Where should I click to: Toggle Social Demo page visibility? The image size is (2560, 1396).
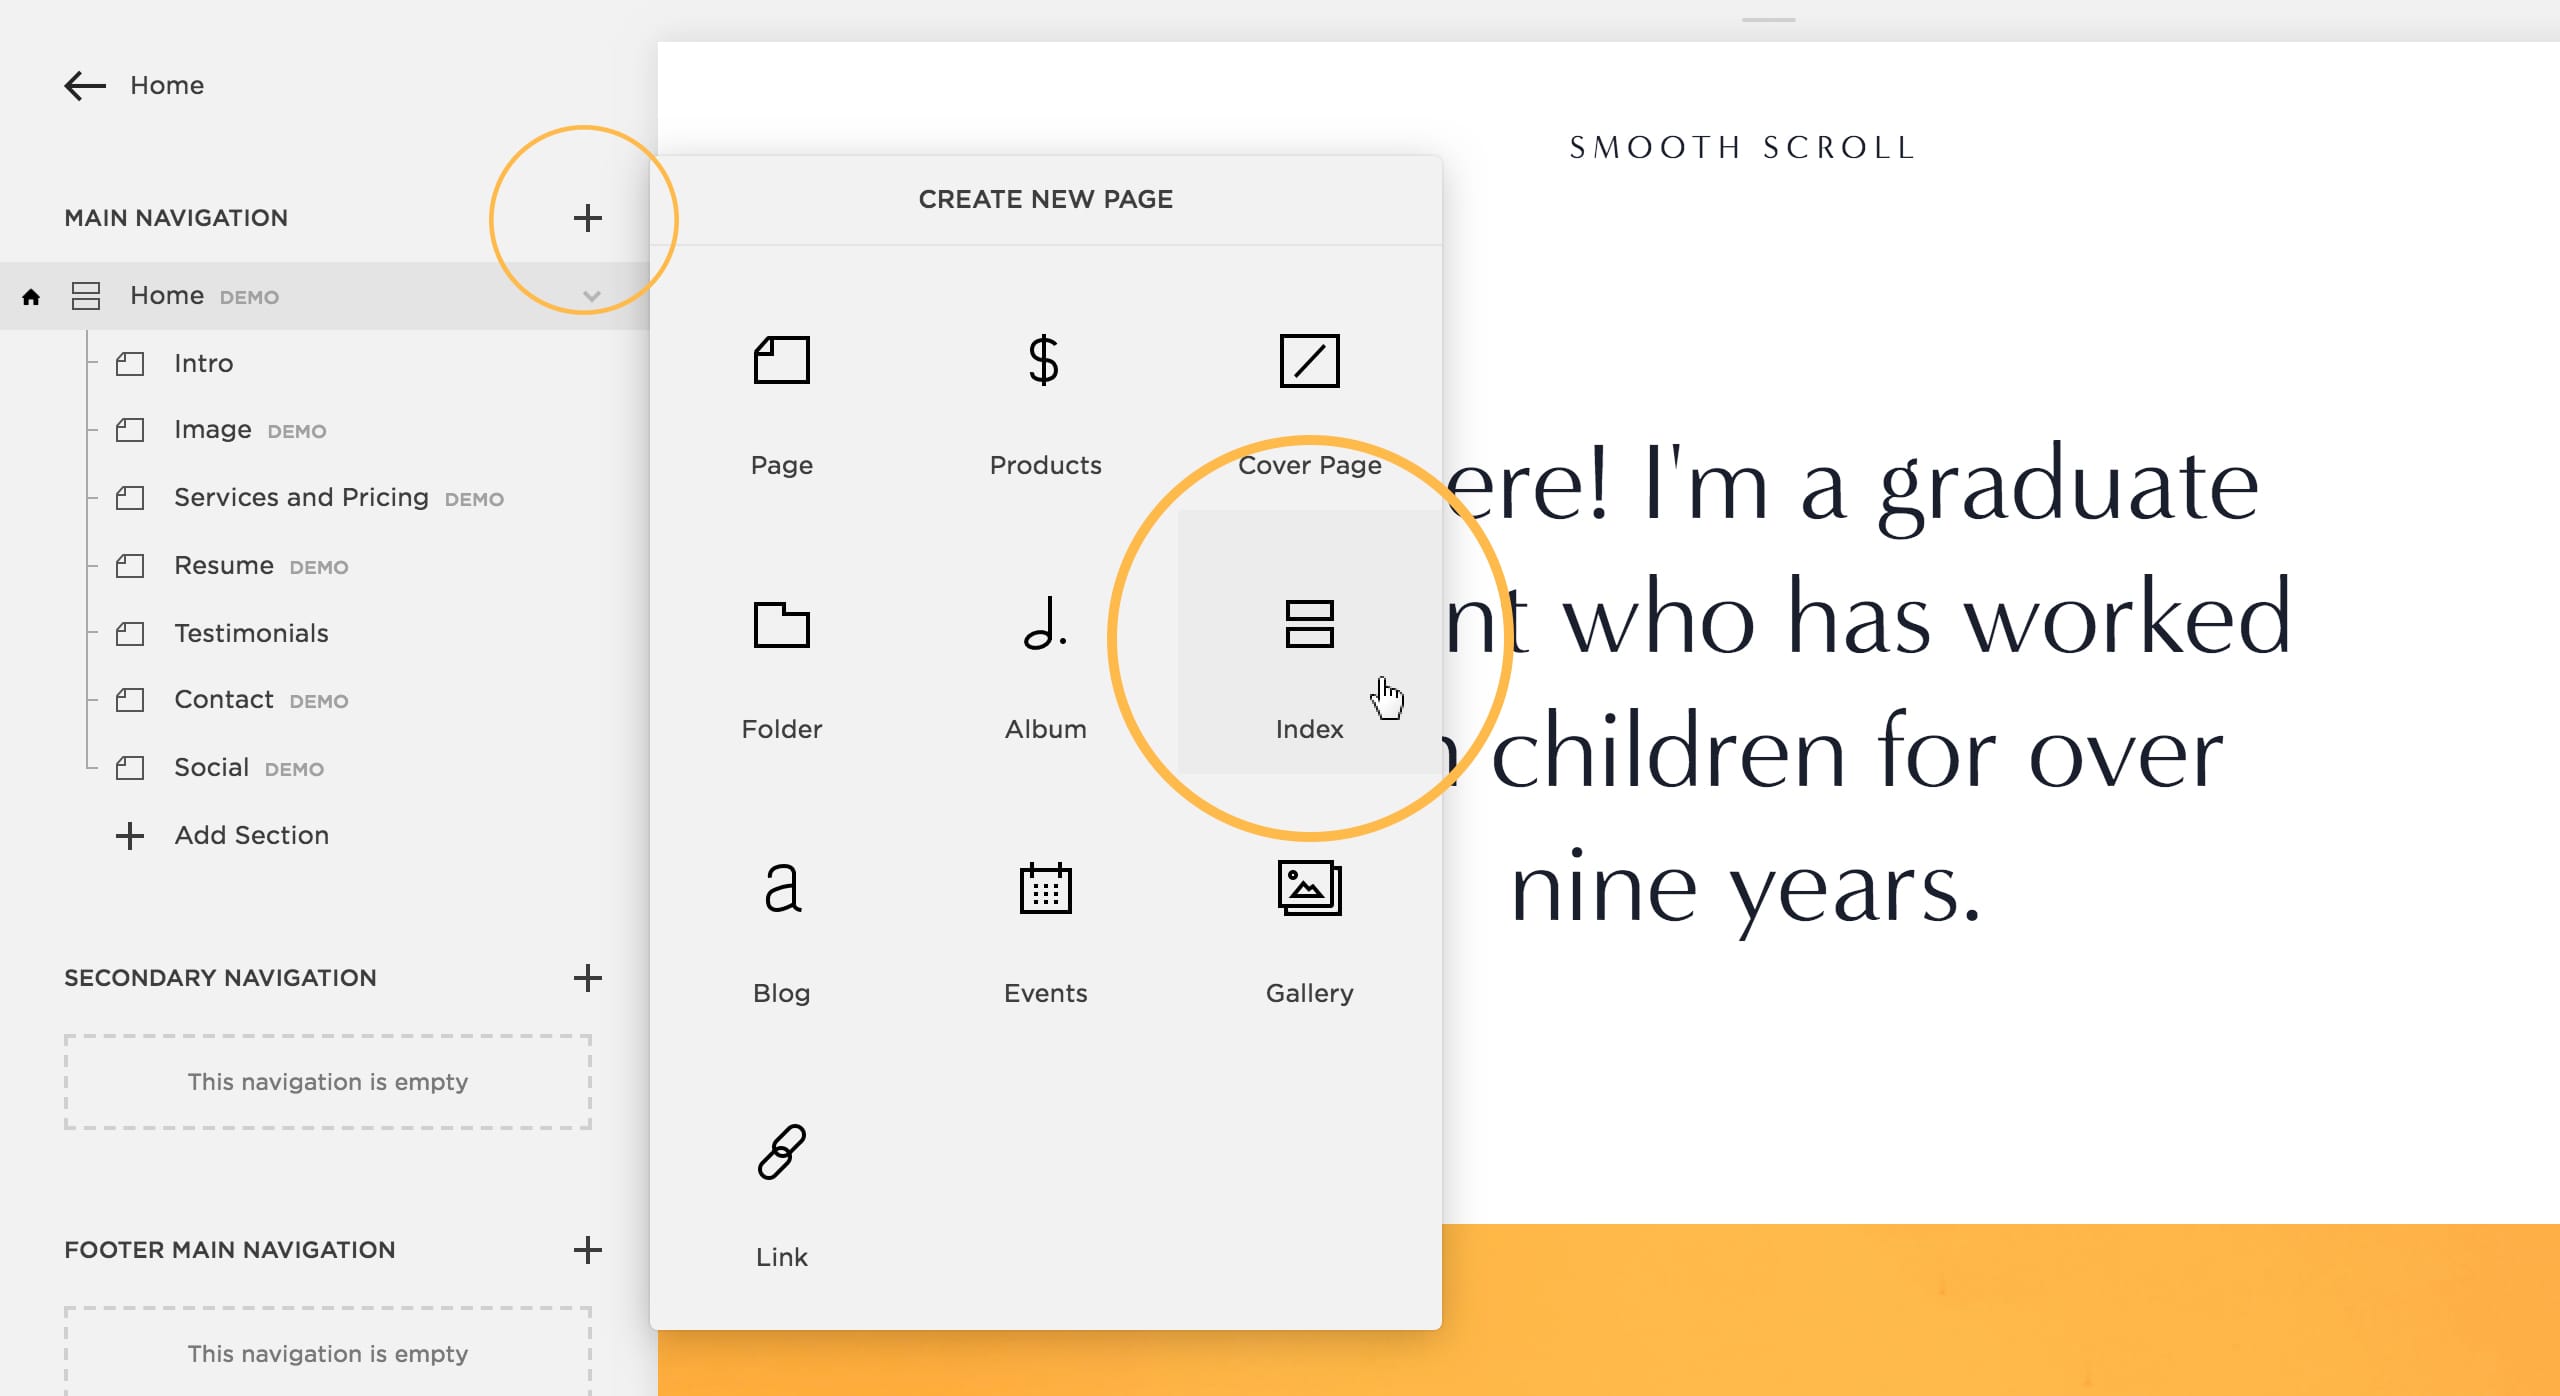pos(129,767)
